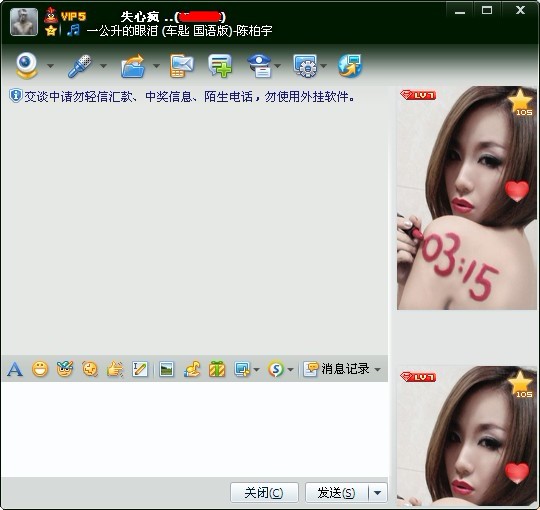The width and height of the screenshot is (540, 510).
Task: Send SMS via the phone mail icon
Action: click(x=181, y=66)
